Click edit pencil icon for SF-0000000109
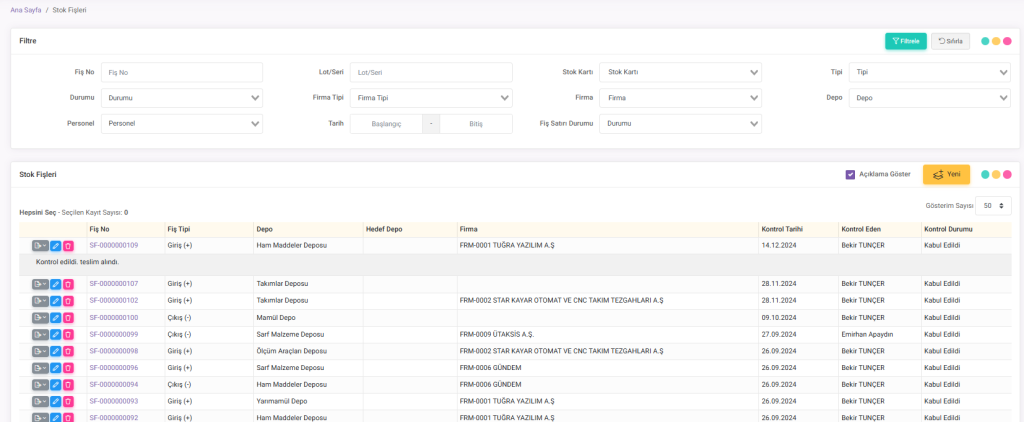Image resolution: width=1024 pixels, height=422 pixels. pyautogui.click(x=56, y=245)
